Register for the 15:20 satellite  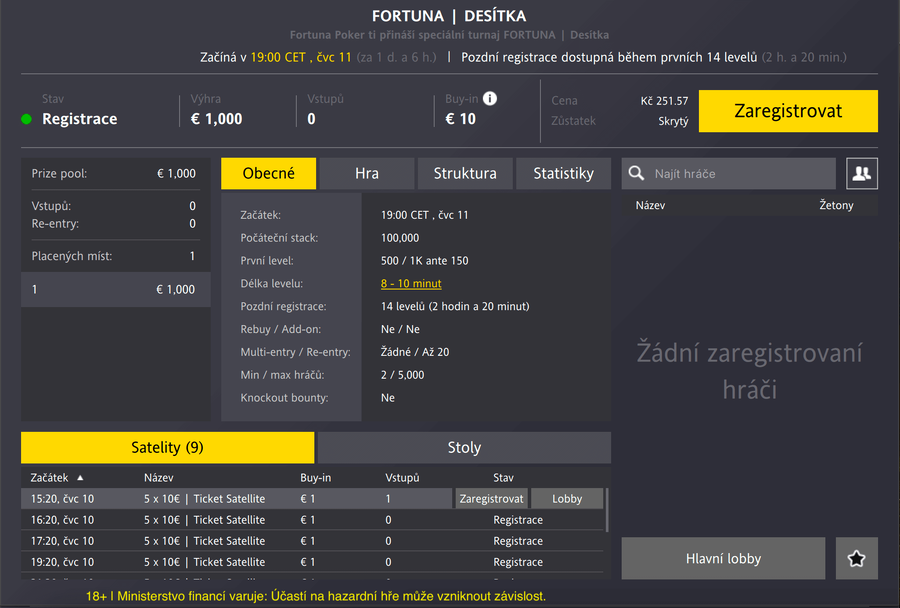491,498
